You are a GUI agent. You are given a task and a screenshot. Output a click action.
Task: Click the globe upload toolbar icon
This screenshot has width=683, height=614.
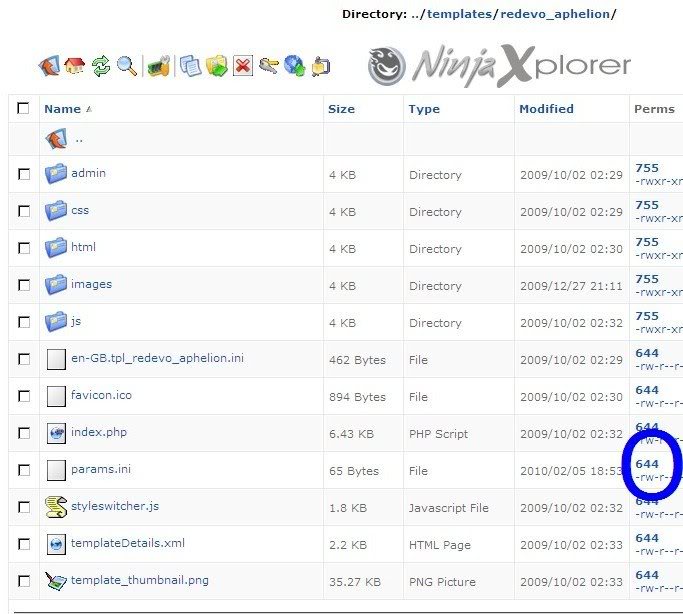click(x=294, y=67)
